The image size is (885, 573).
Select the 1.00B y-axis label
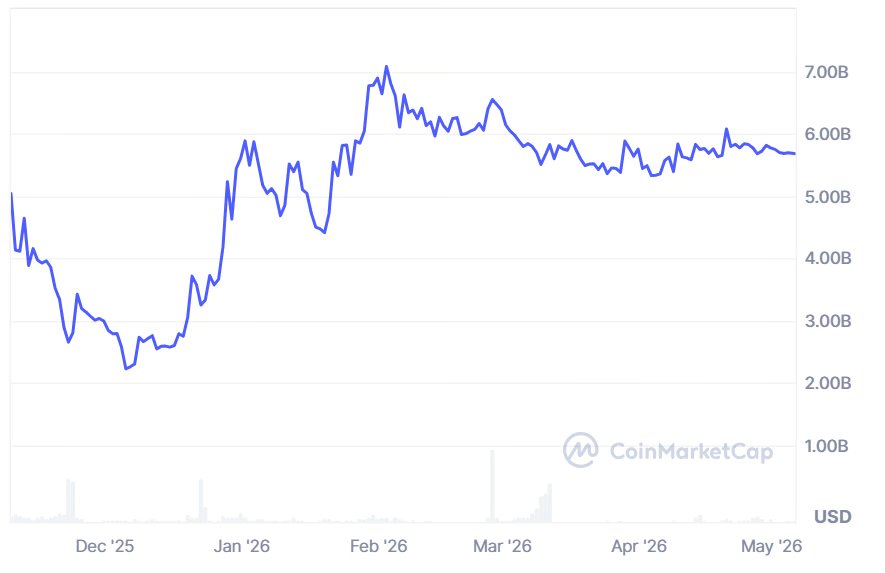[826, 446]
